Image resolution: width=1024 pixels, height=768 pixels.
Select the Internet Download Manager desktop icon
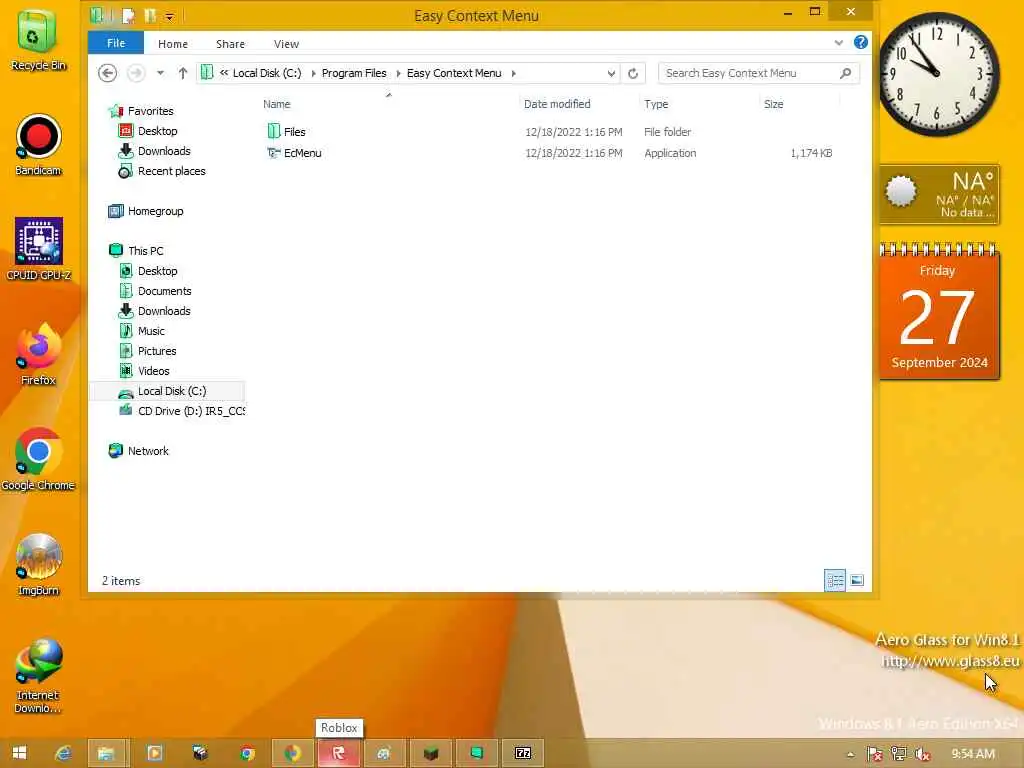(x=38, y=675)
